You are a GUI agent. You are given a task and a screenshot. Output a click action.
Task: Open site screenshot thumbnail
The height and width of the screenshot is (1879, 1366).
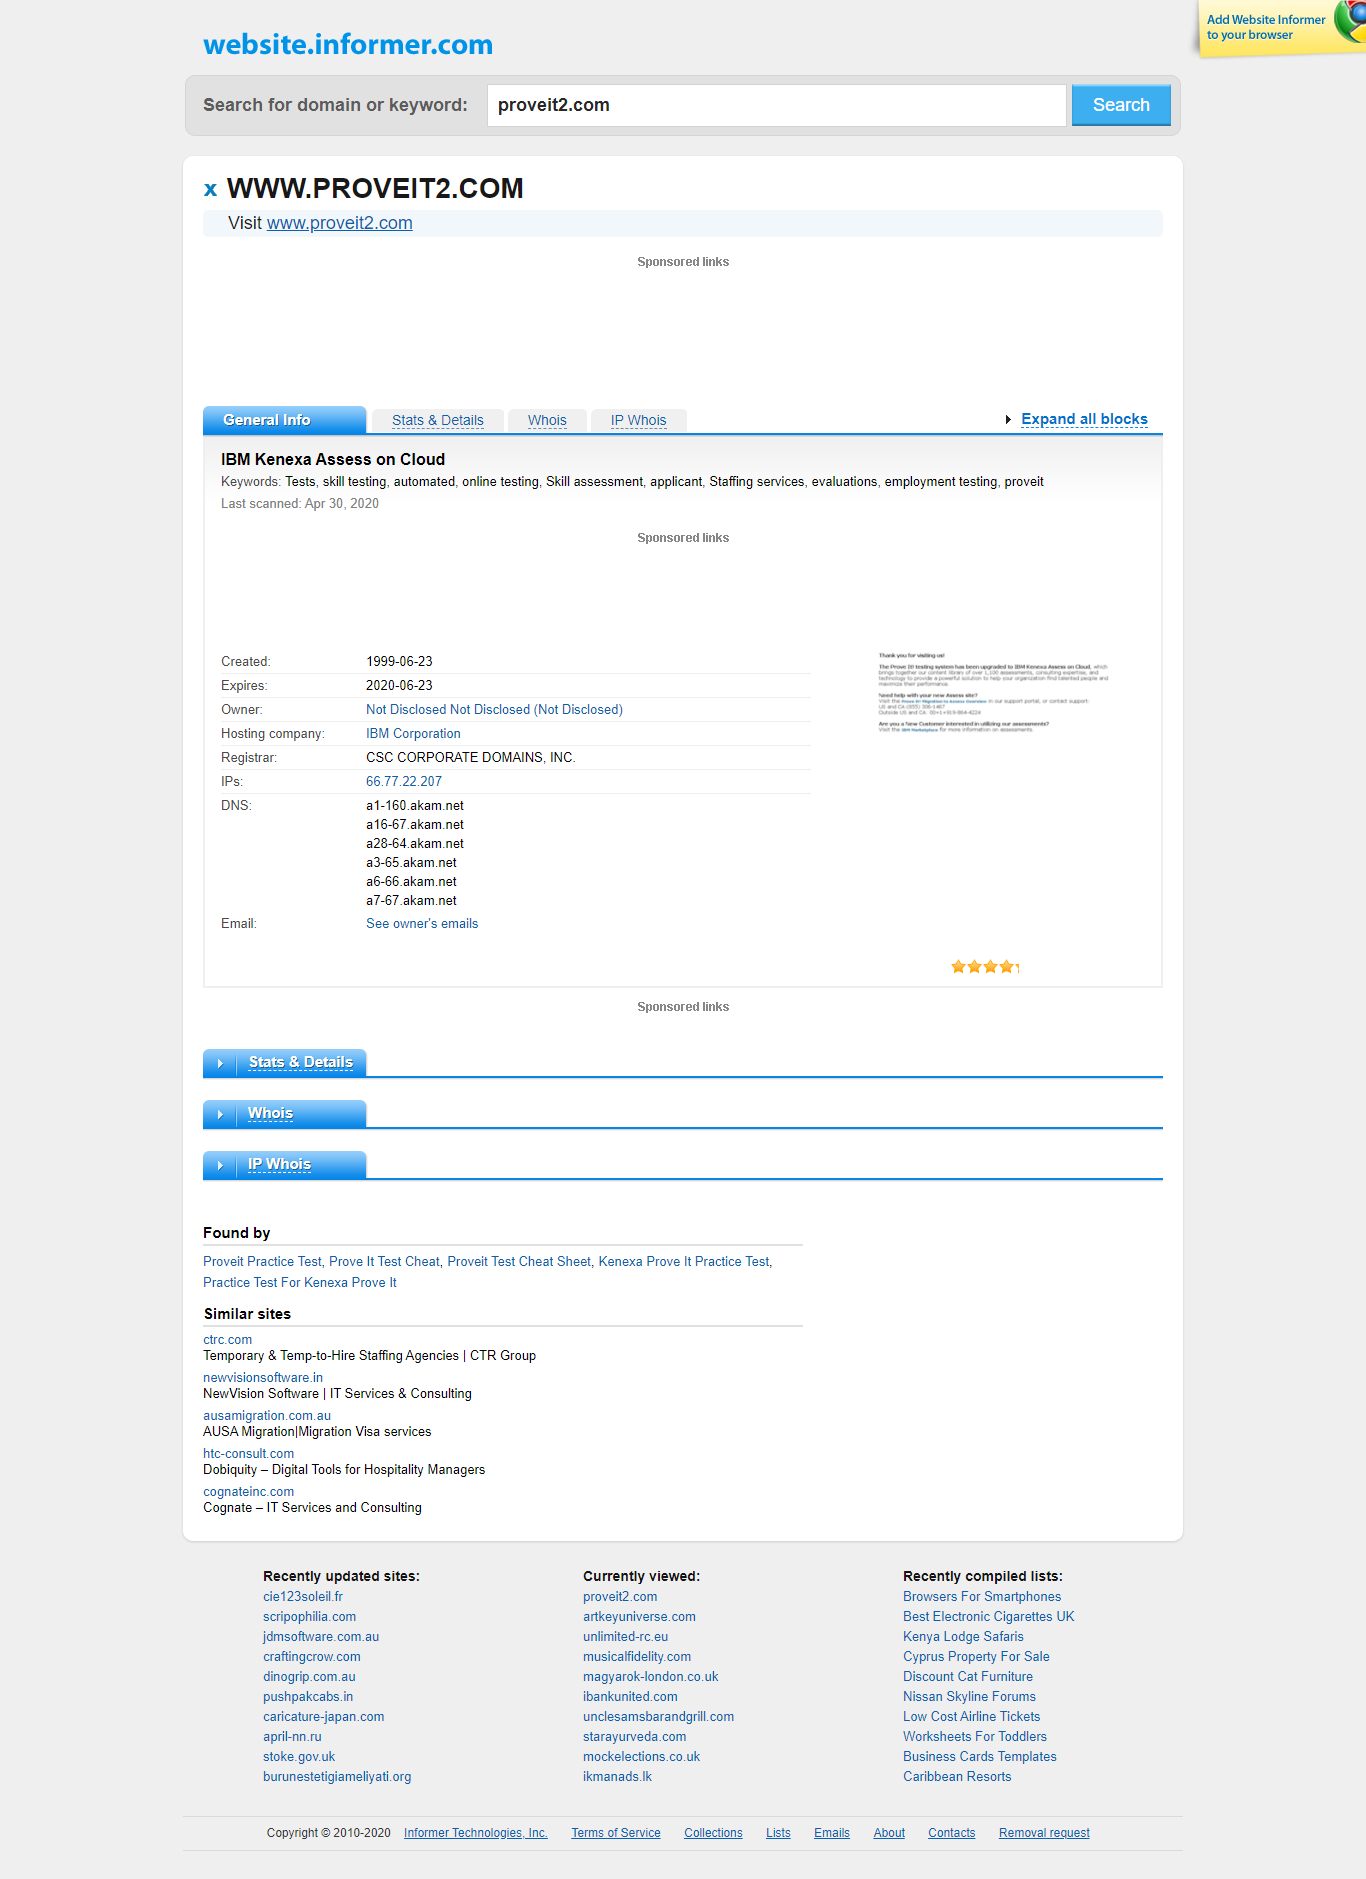click(994, 692)
